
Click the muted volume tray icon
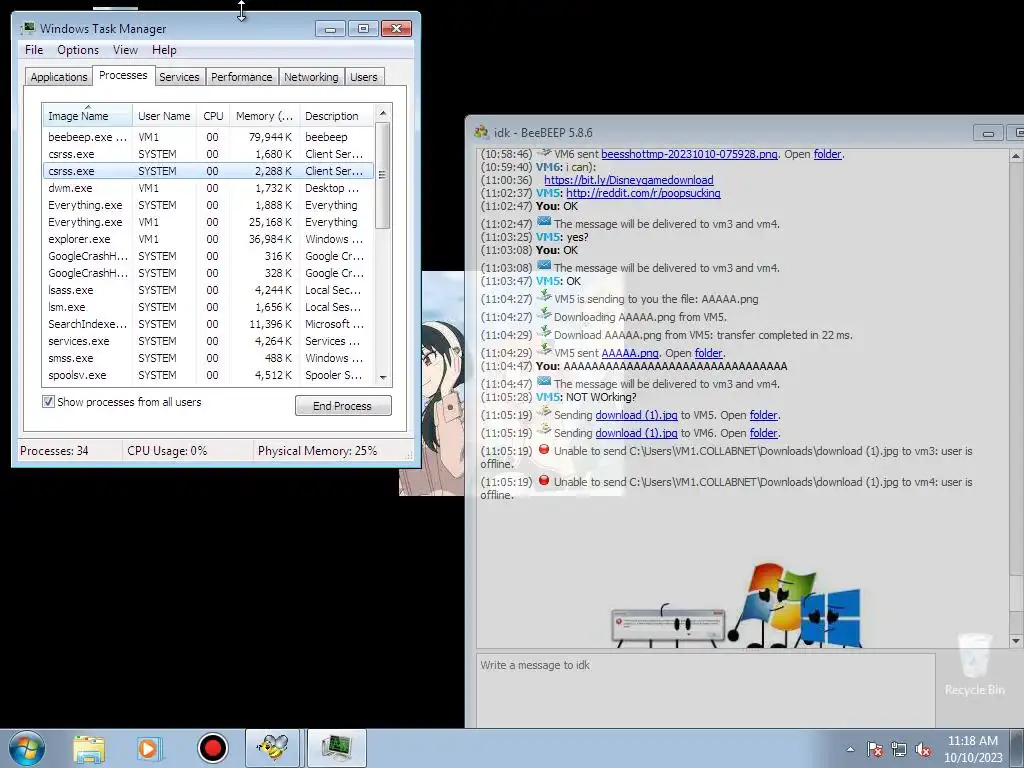tap(923, 749)
